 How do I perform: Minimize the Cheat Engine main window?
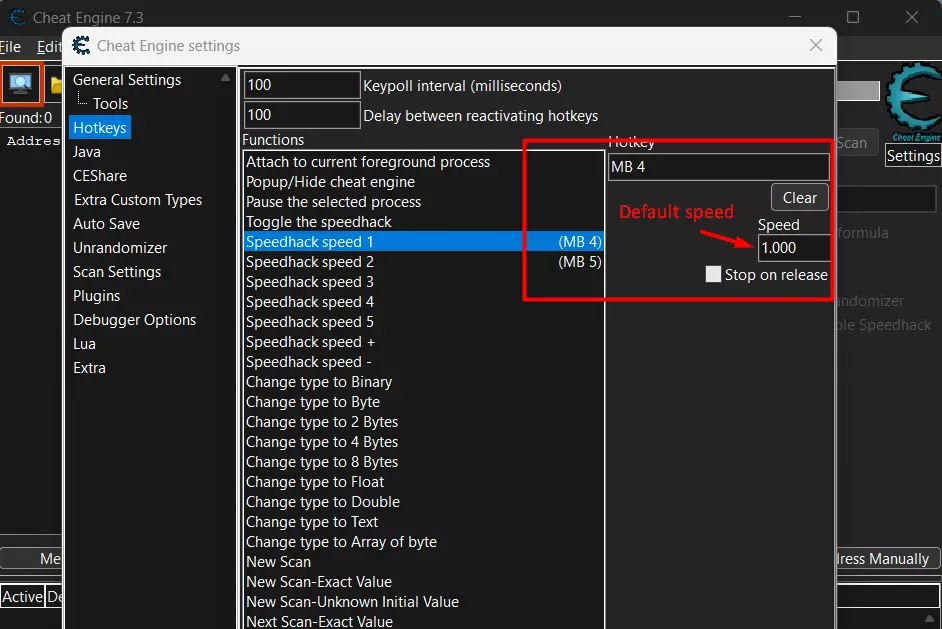point(795,17)
